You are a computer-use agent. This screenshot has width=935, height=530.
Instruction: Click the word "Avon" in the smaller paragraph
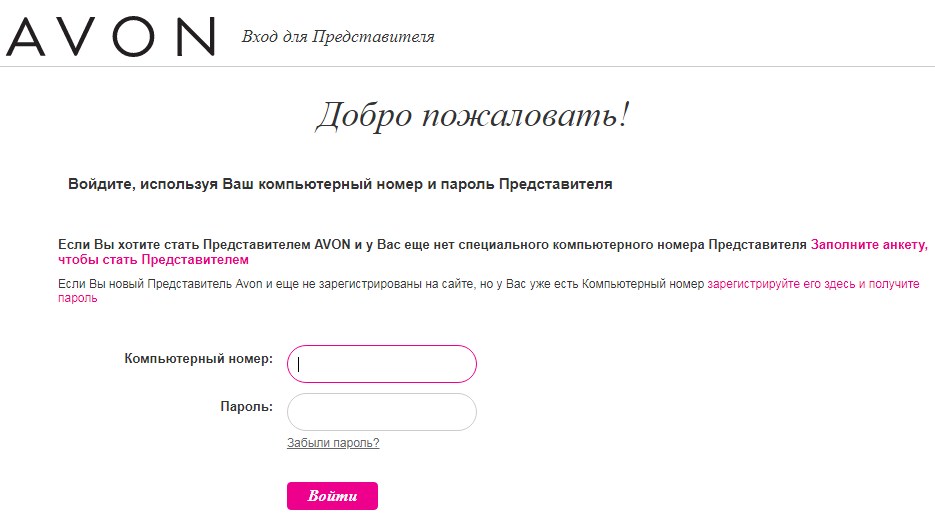pyautogui.click(x=249, y=284)
